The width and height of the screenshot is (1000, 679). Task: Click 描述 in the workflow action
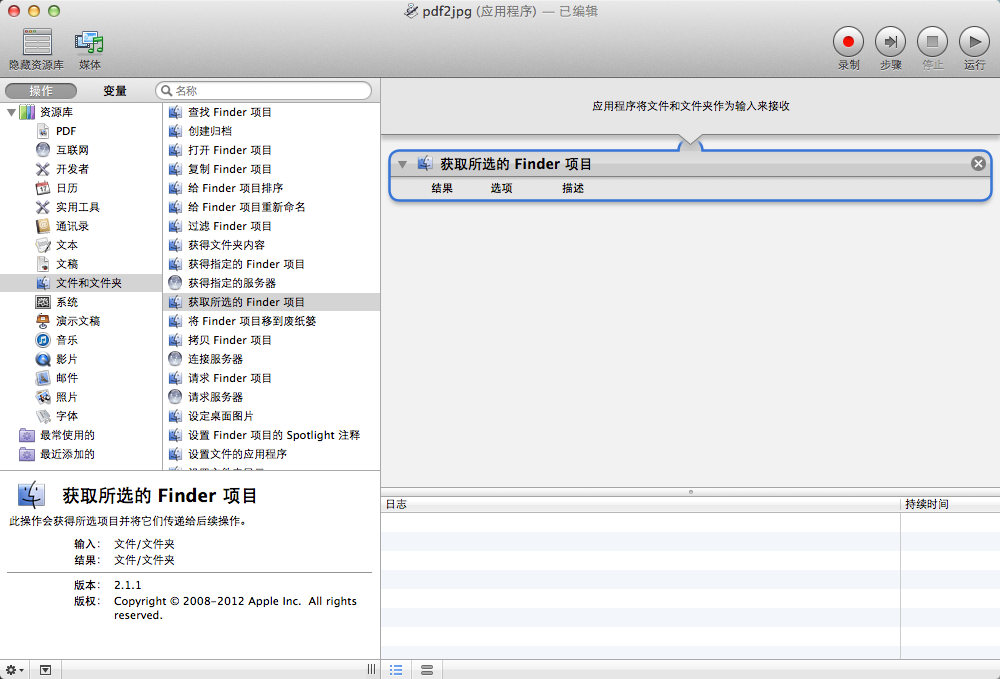573,188
